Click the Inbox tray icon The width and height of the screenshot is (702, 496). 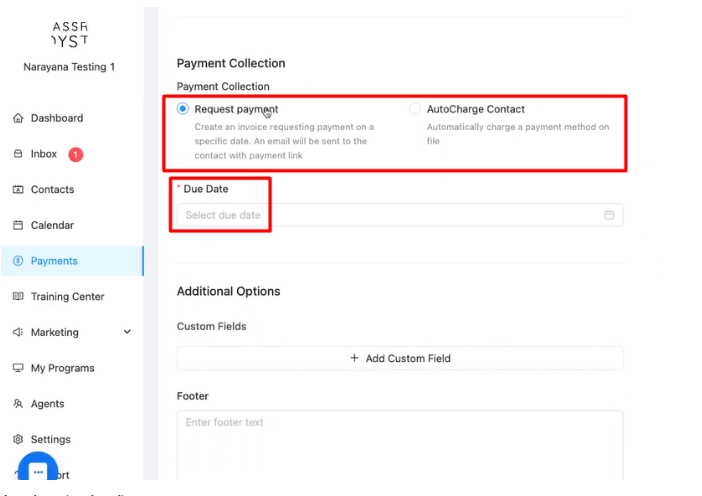(x=18, y=154)
